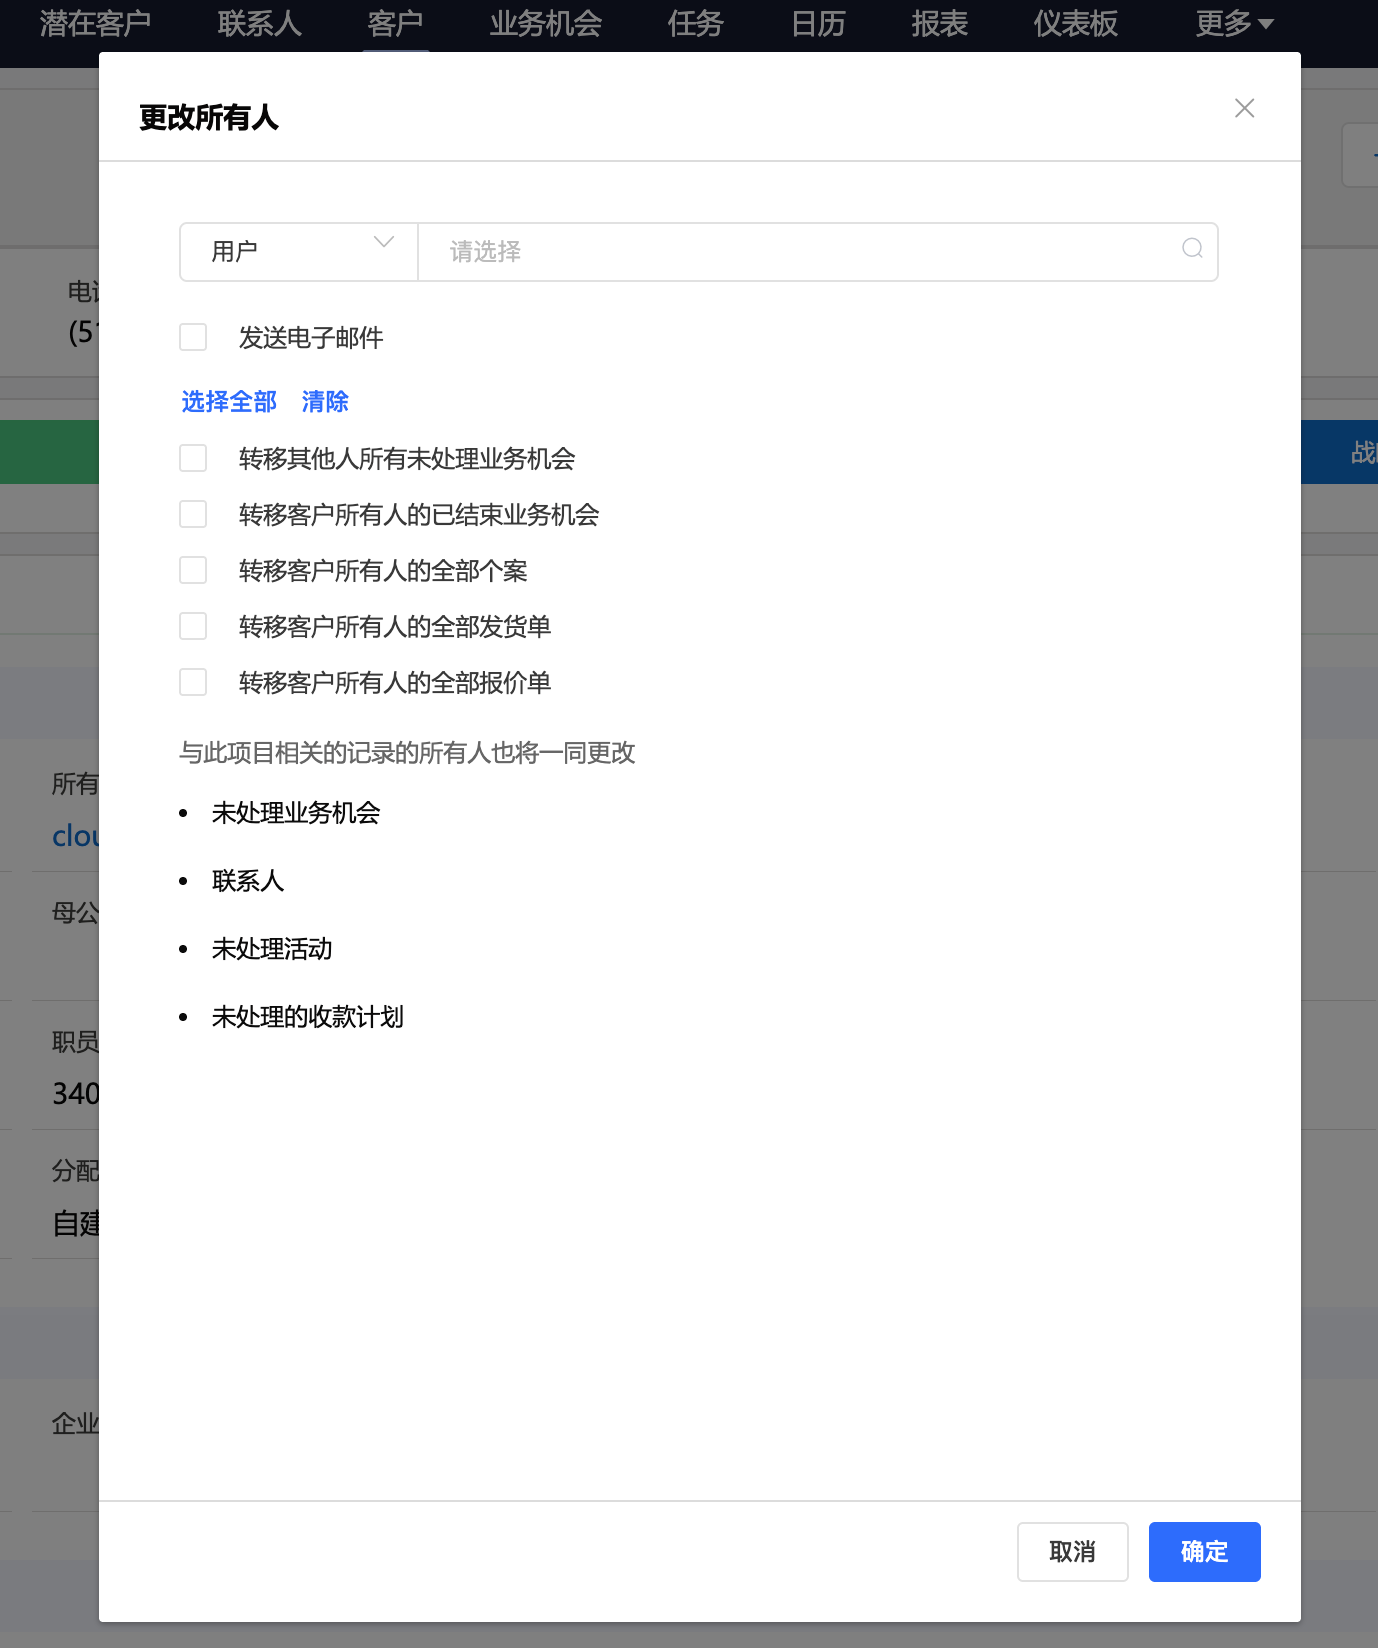
Task: Tick 转移客户所有人的全部发货单 checkbox
Action: click(x=193, y=626)
